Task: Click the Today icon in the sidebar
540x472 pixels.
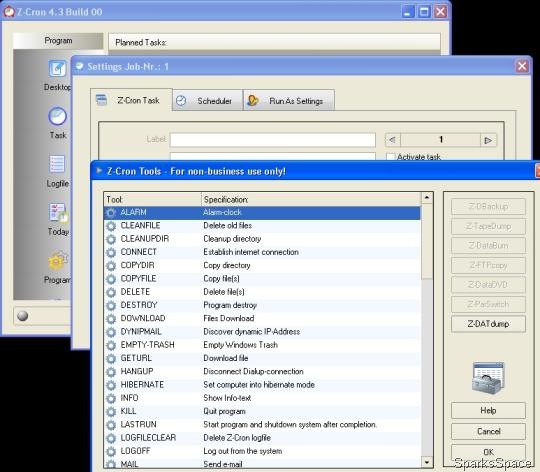Action: coord(58,212)
